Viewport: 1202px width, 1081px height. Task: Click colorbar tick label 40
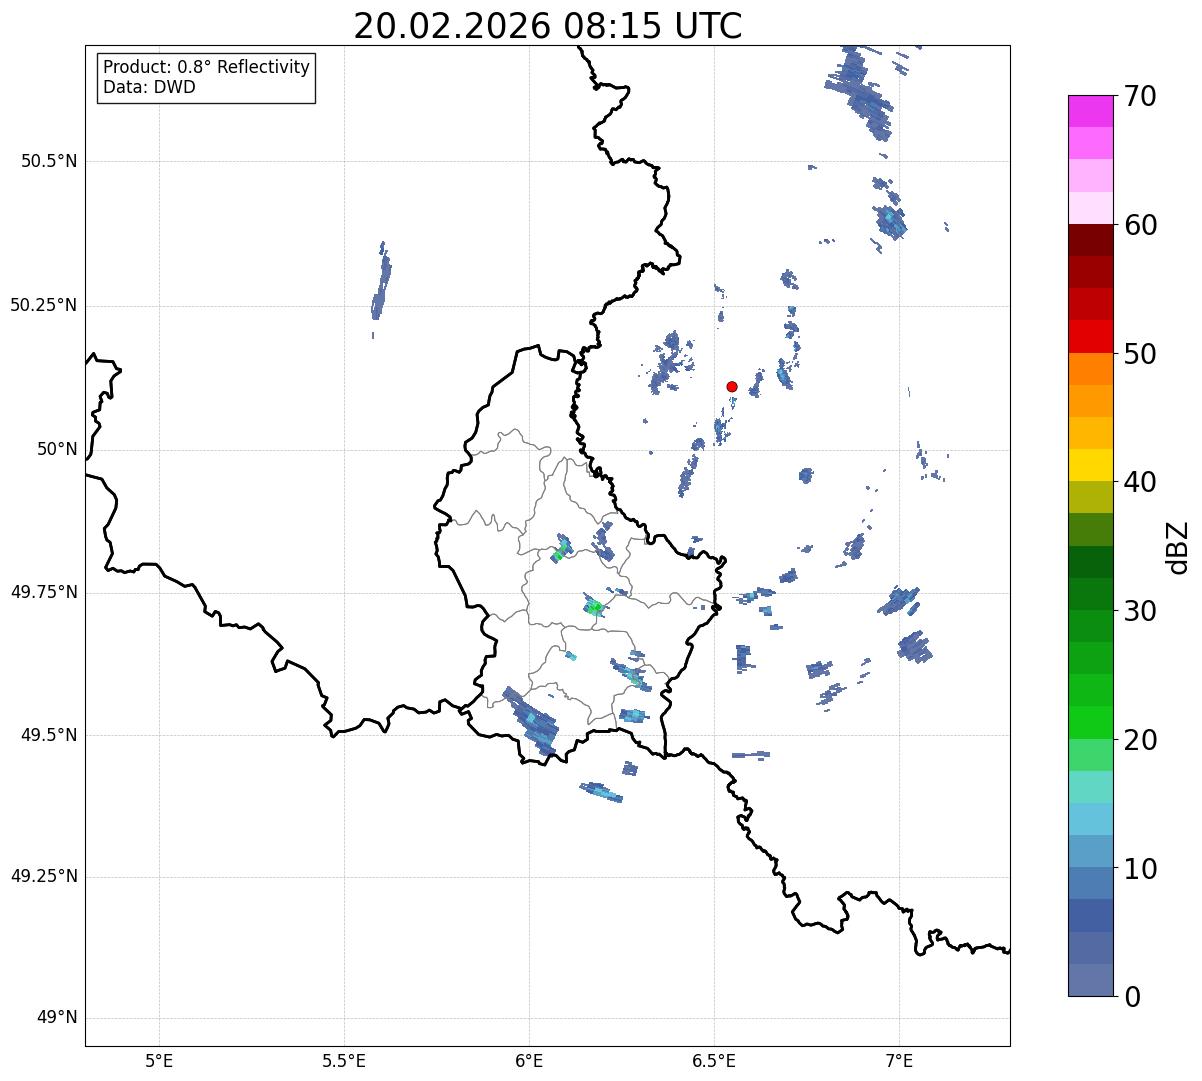pos(1140,482)
